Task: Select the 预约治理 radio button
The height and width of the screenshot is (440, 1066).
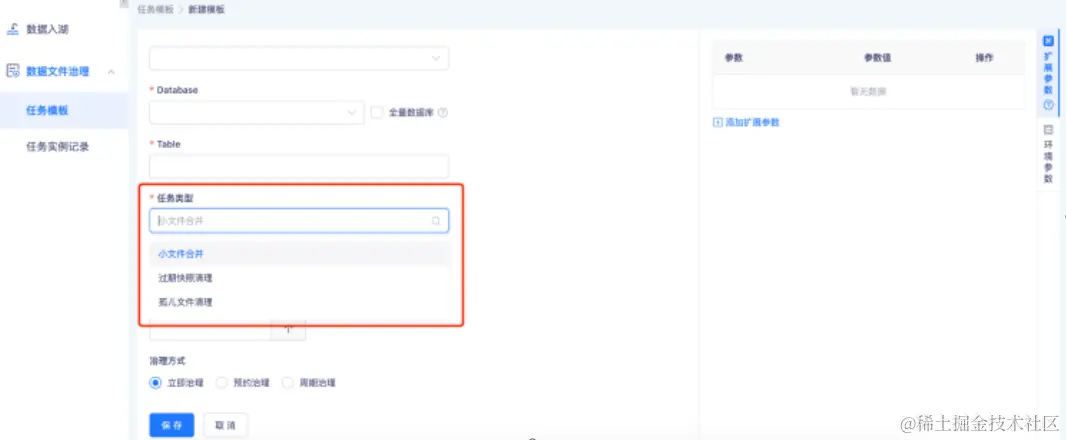Action: (x=221, y=383)
